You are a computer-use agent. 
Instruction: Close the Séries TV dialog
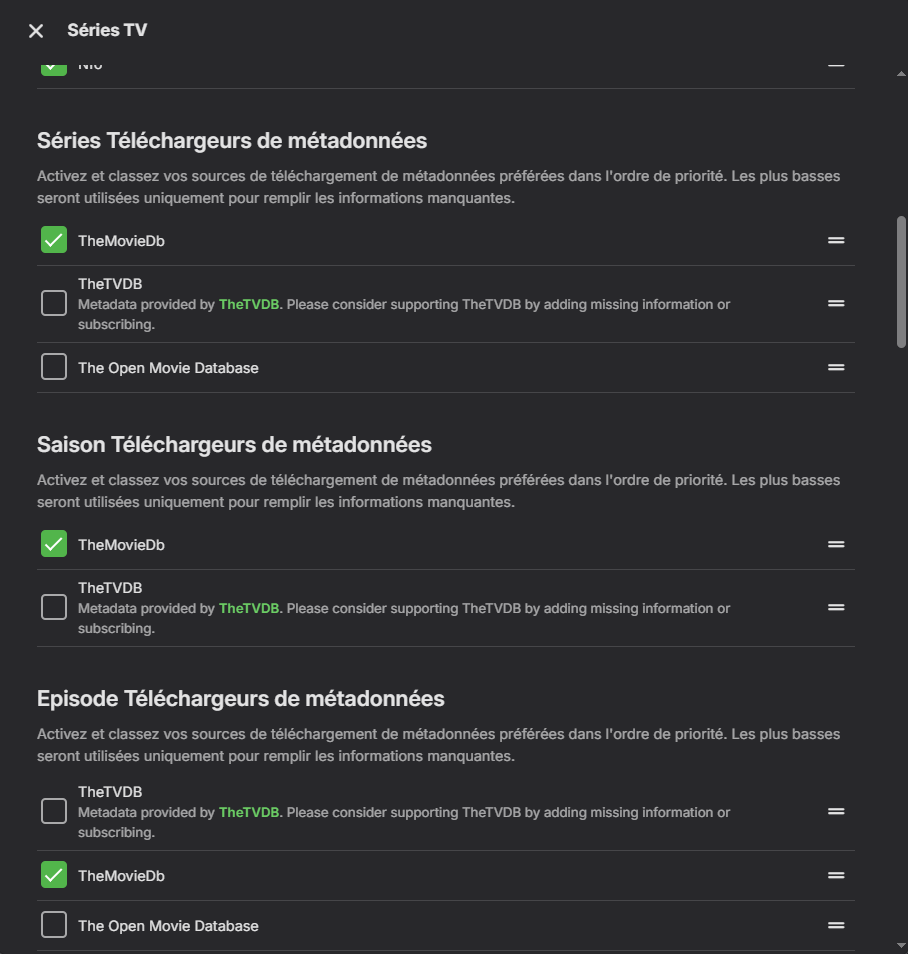[36, 31]
